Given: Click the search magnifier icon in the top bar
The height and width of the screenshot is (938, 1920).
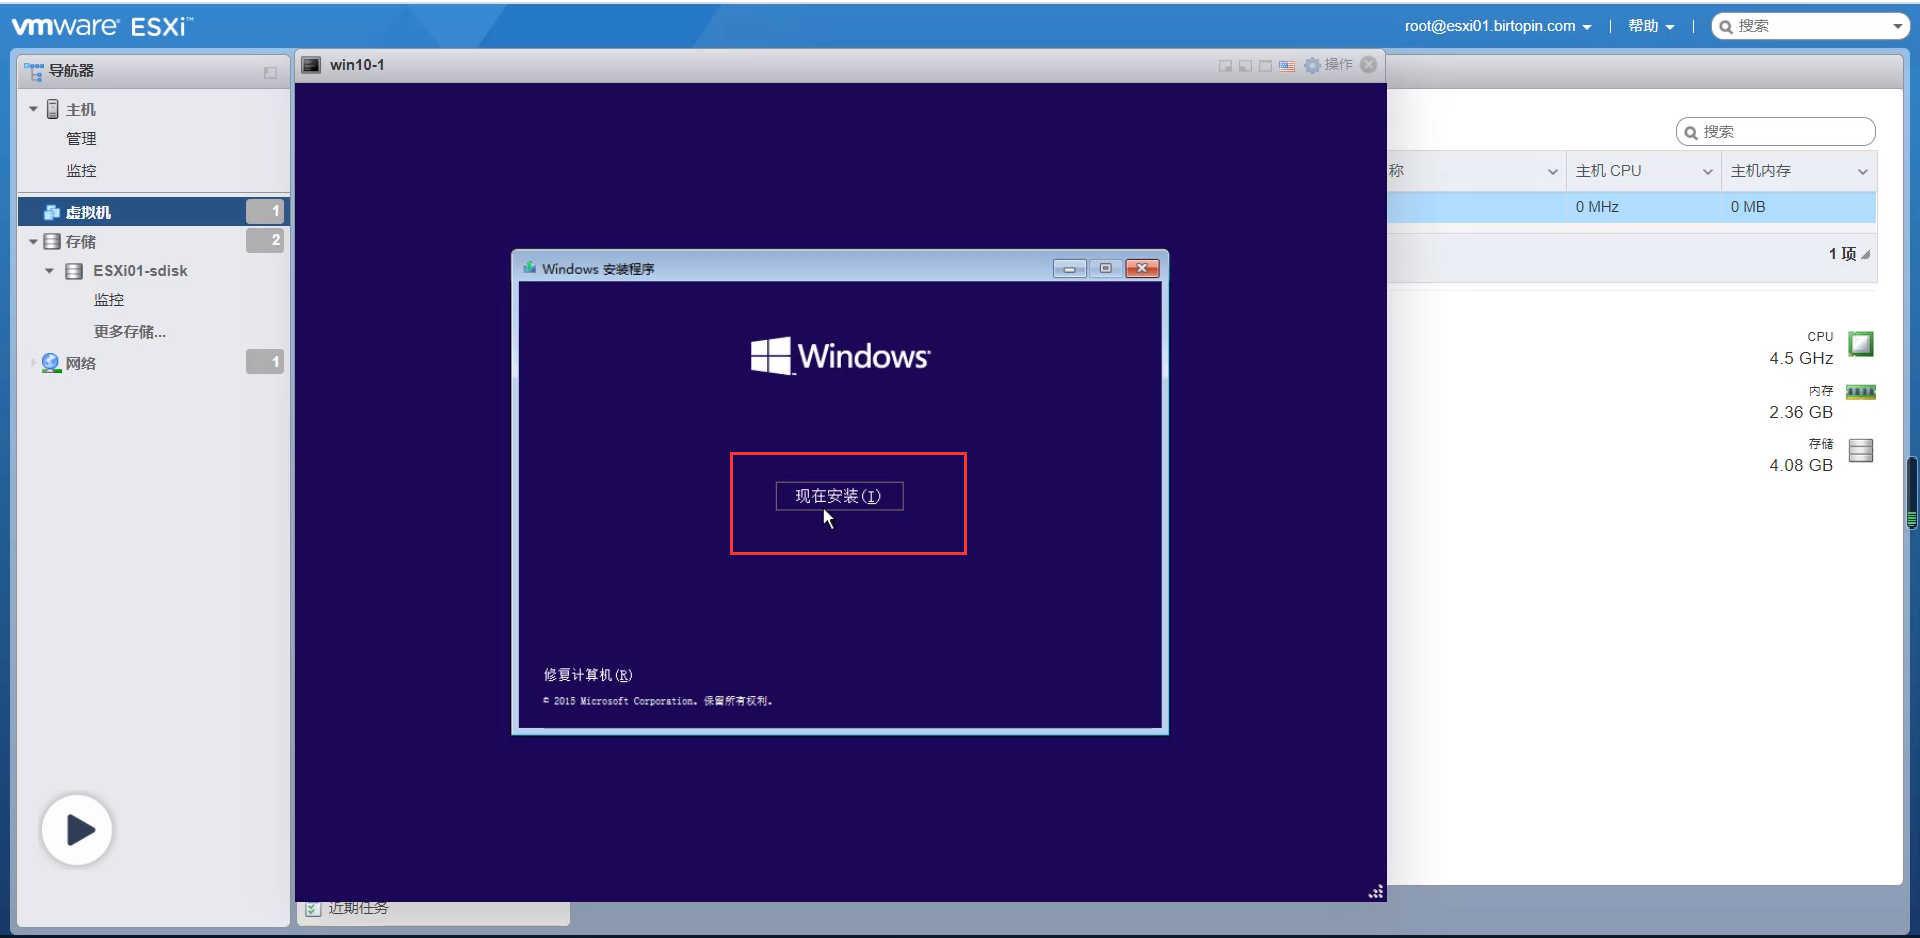Looking at the screenshot, I should click(x=1726, y=27).
